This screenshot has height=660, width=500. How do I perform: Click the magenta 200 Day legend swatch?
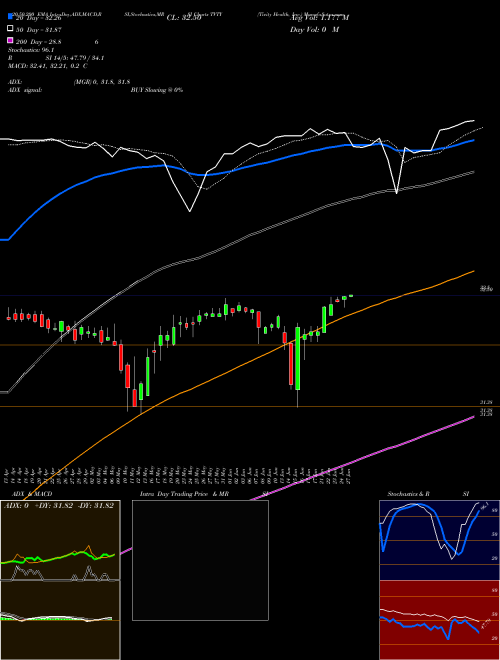10,40
